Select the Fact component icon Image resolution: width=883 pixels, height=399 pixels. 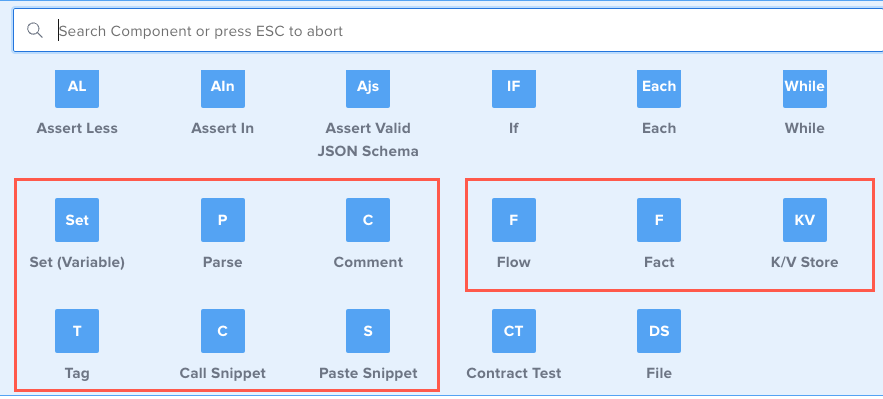click(x=659, y=220)
